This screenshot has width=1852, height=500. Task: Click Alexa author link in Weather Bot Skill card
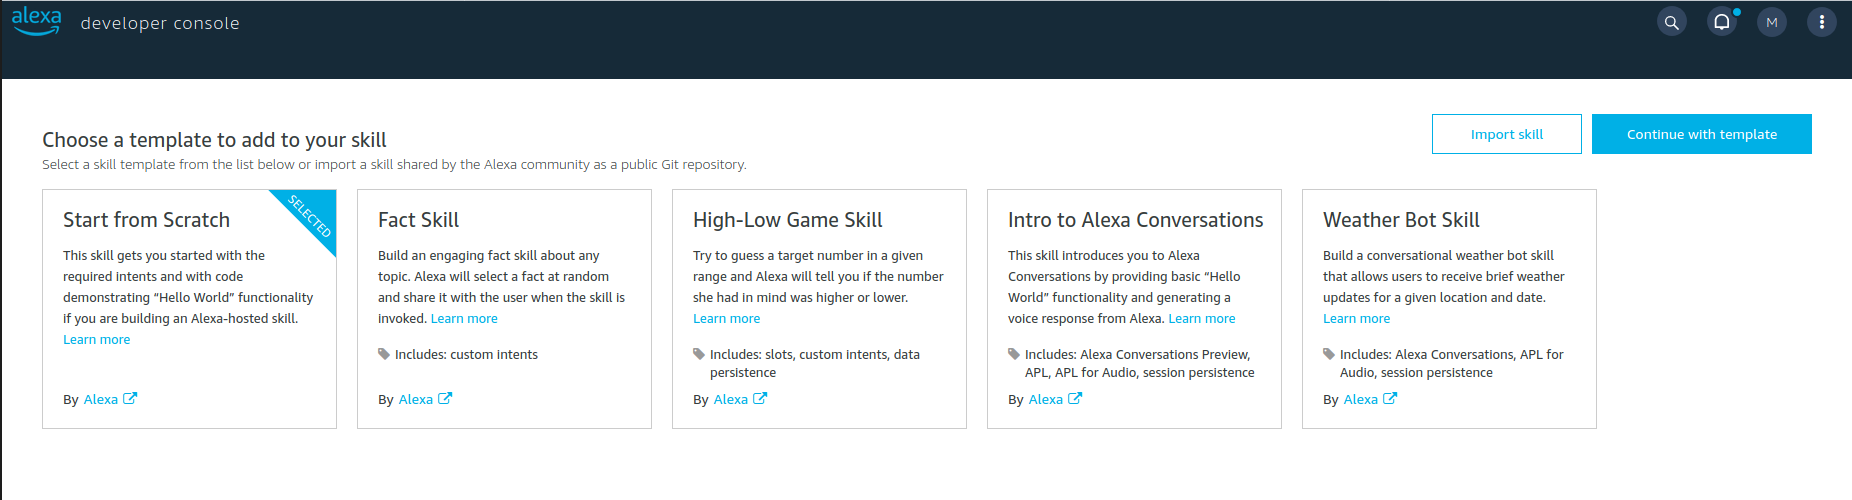(1361, 399)
